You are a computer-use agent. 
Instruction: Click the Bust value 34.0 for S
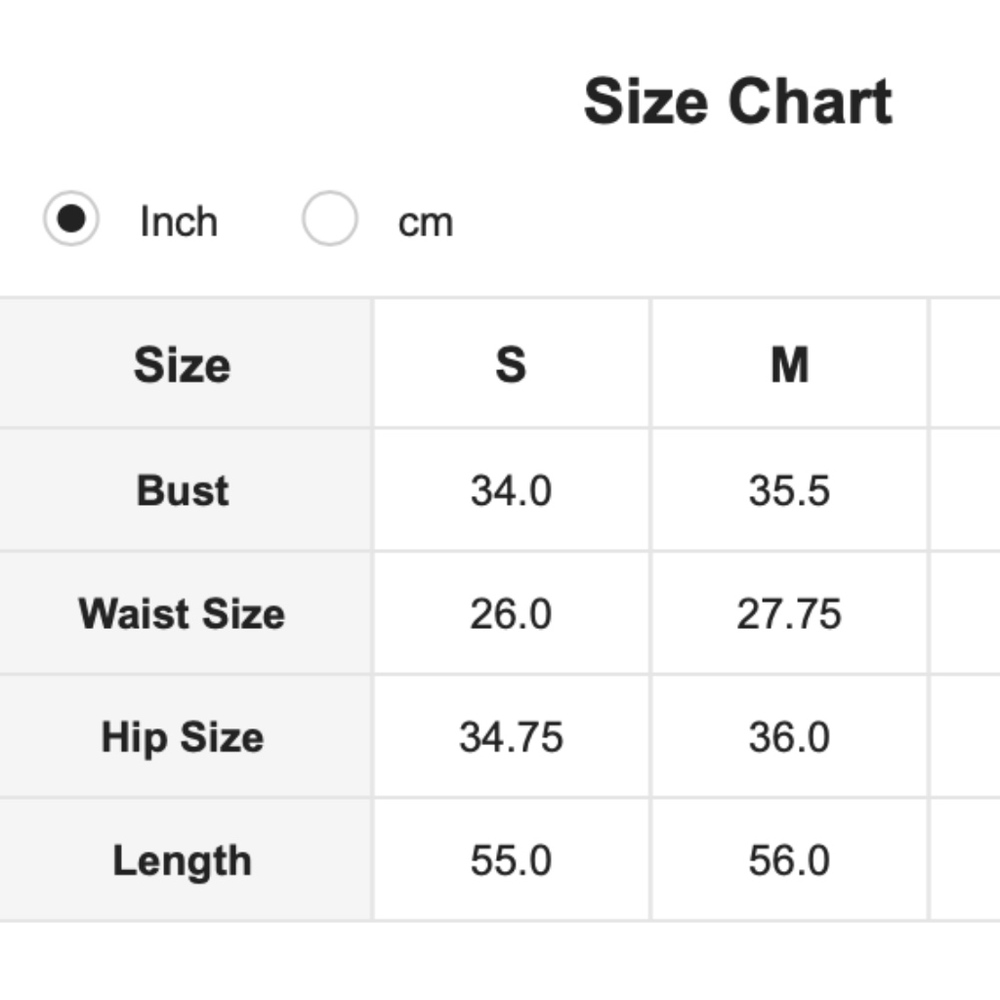pyautogui.click(x=511, y=491)
